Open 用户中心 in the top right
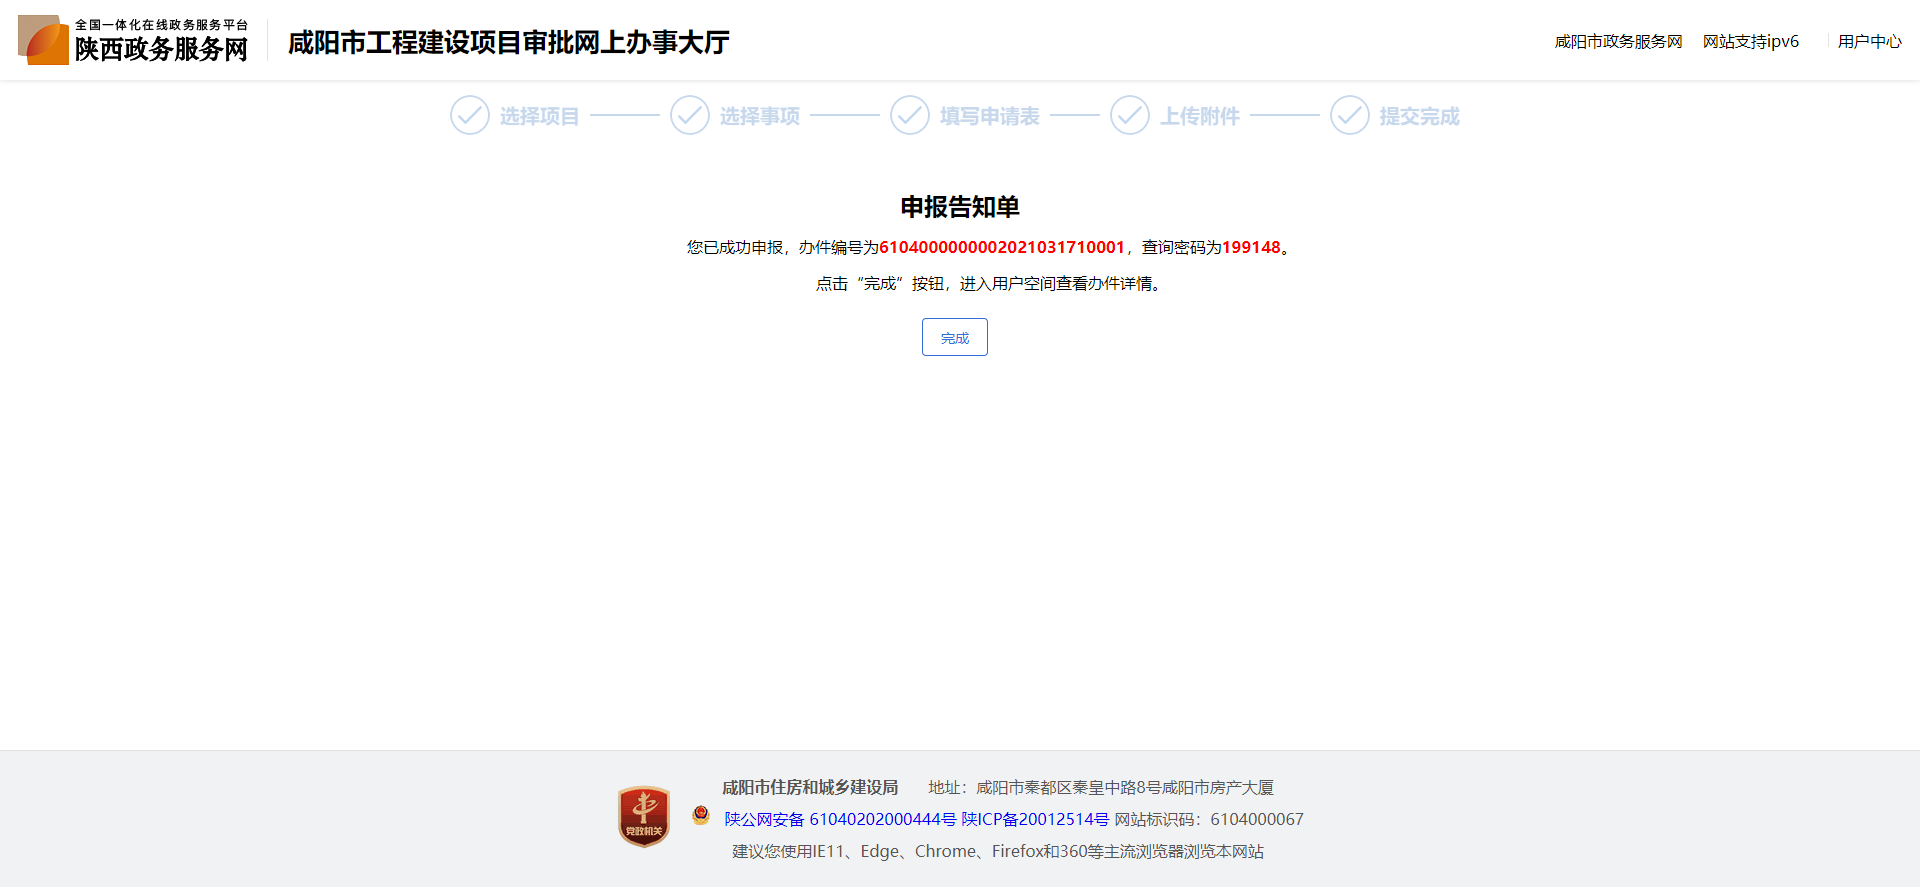The image size is (1920, 889). pos(1869,41)
